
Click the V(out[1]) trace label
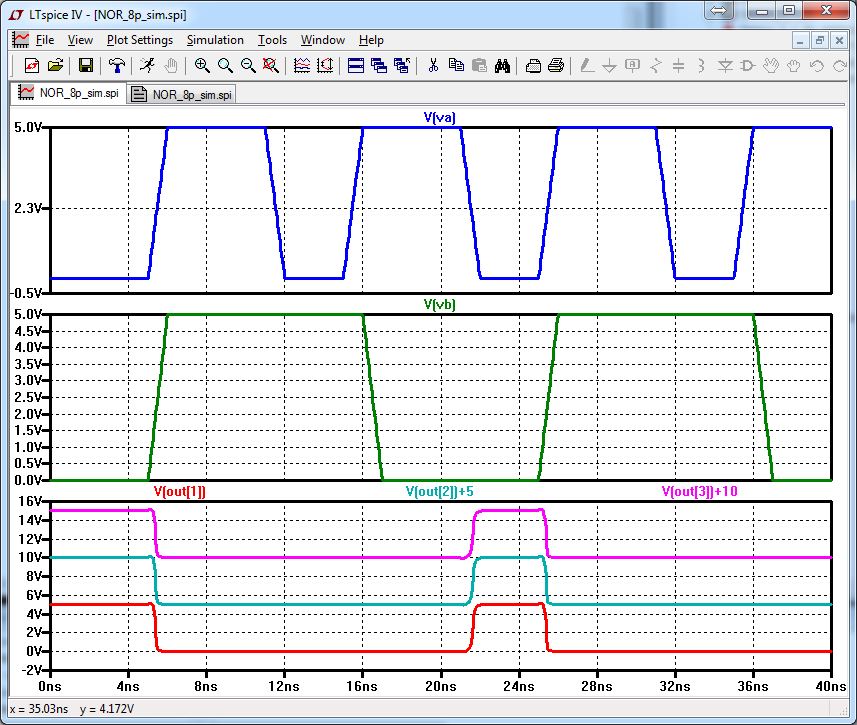pyautogui.click(x=180, y=491)
